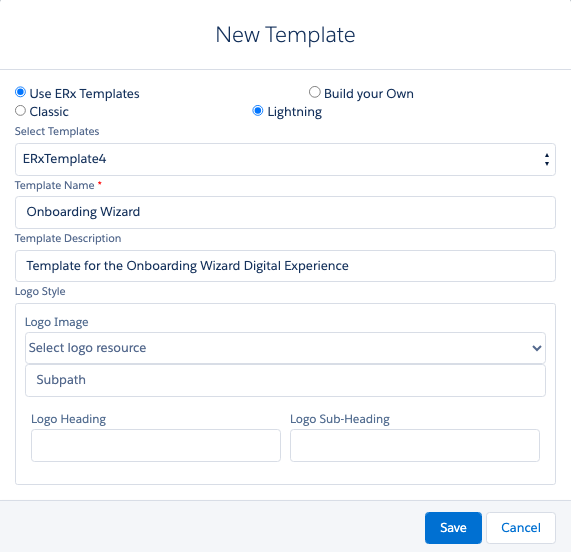
Task: Select the Classic radio button
Action: pyautogui.click(x=20, y=111)
